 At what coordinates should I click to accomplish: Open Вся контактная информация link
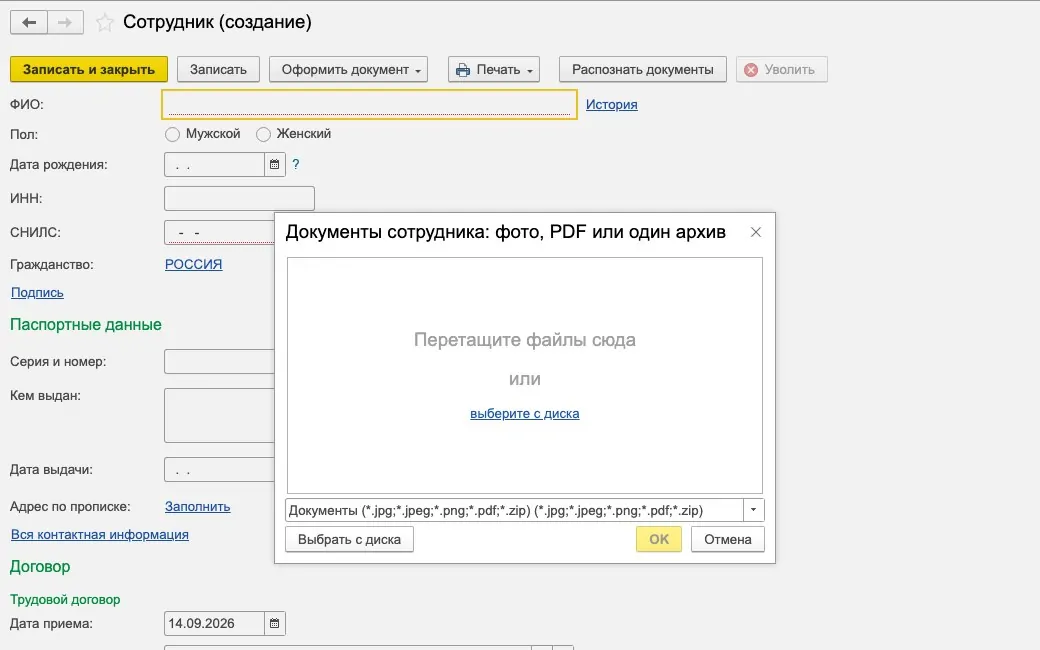click(99, 535)
